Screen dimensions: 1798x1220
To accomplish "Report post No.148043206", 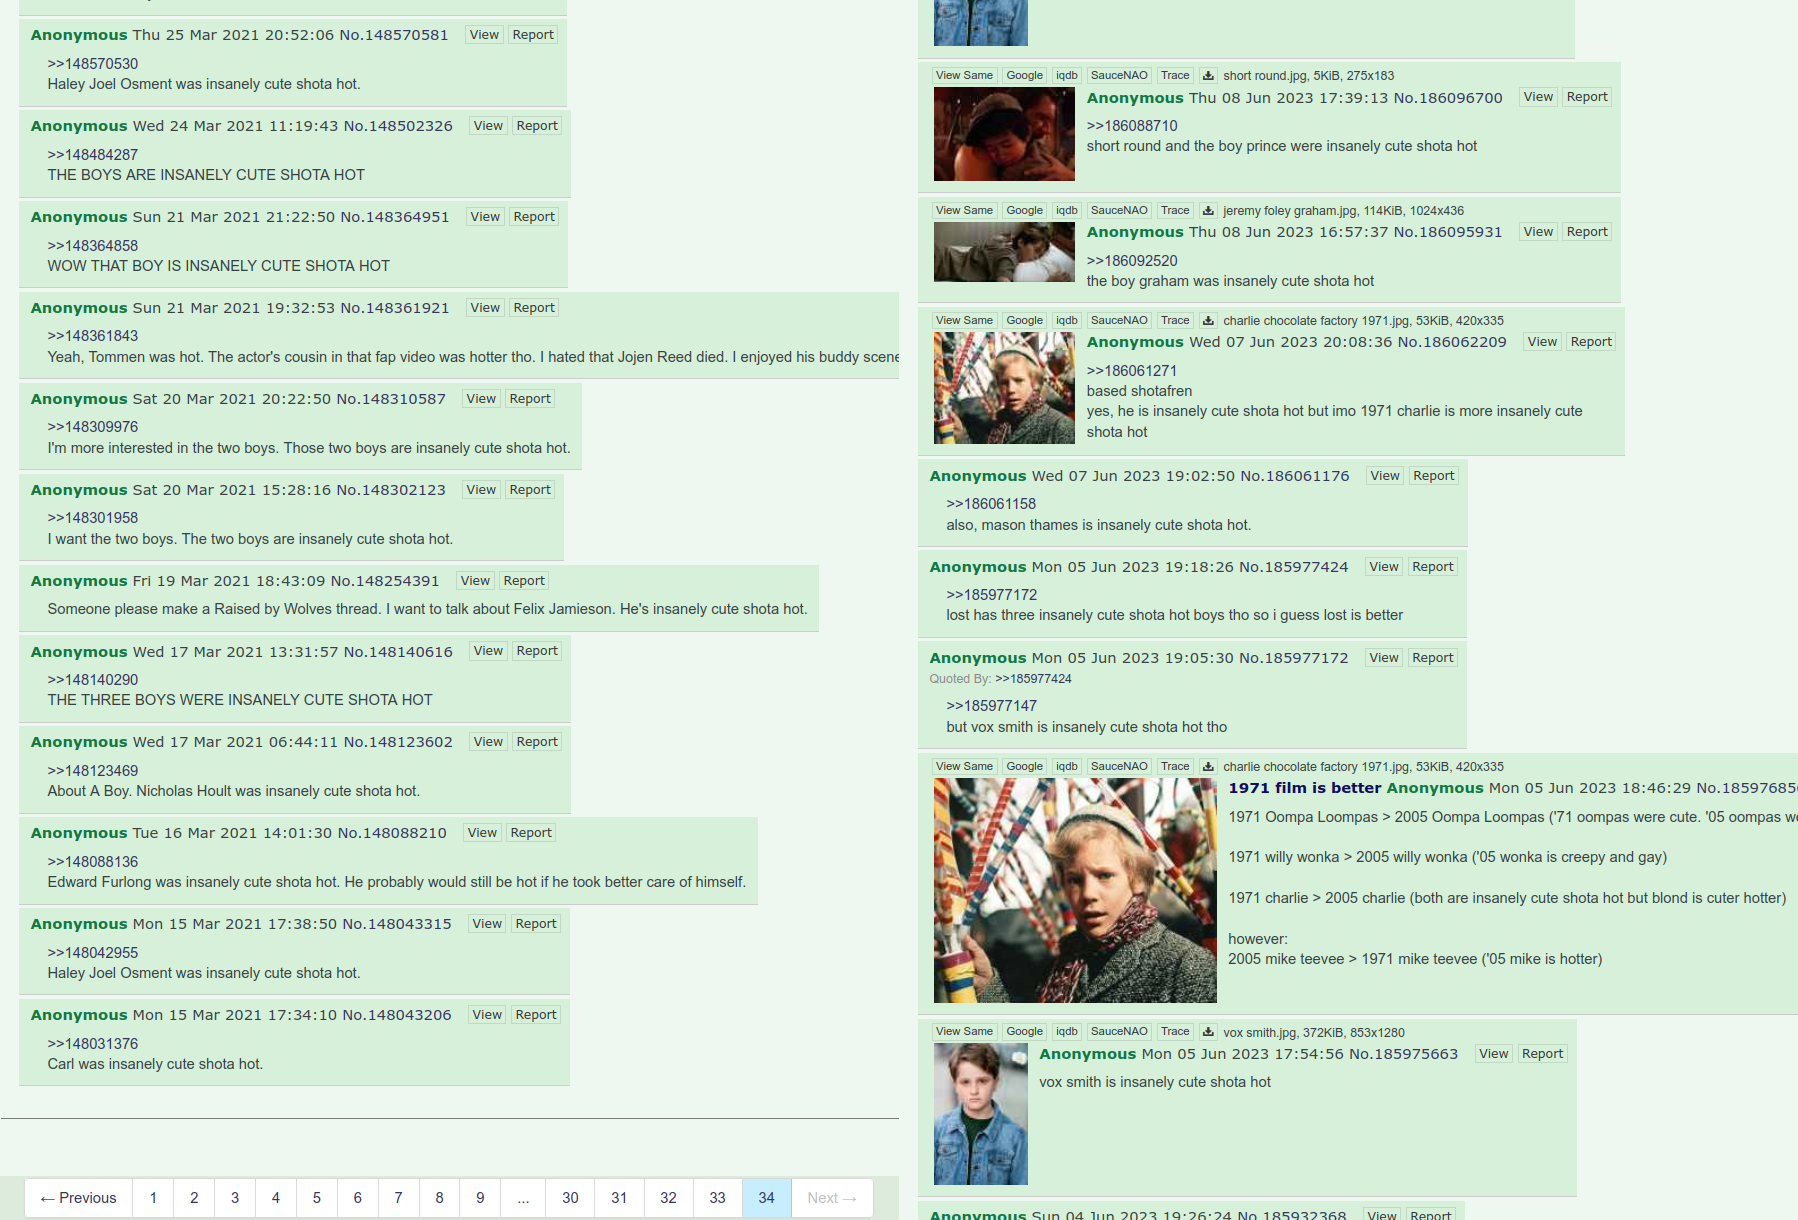I will (x=536, y=1015).
